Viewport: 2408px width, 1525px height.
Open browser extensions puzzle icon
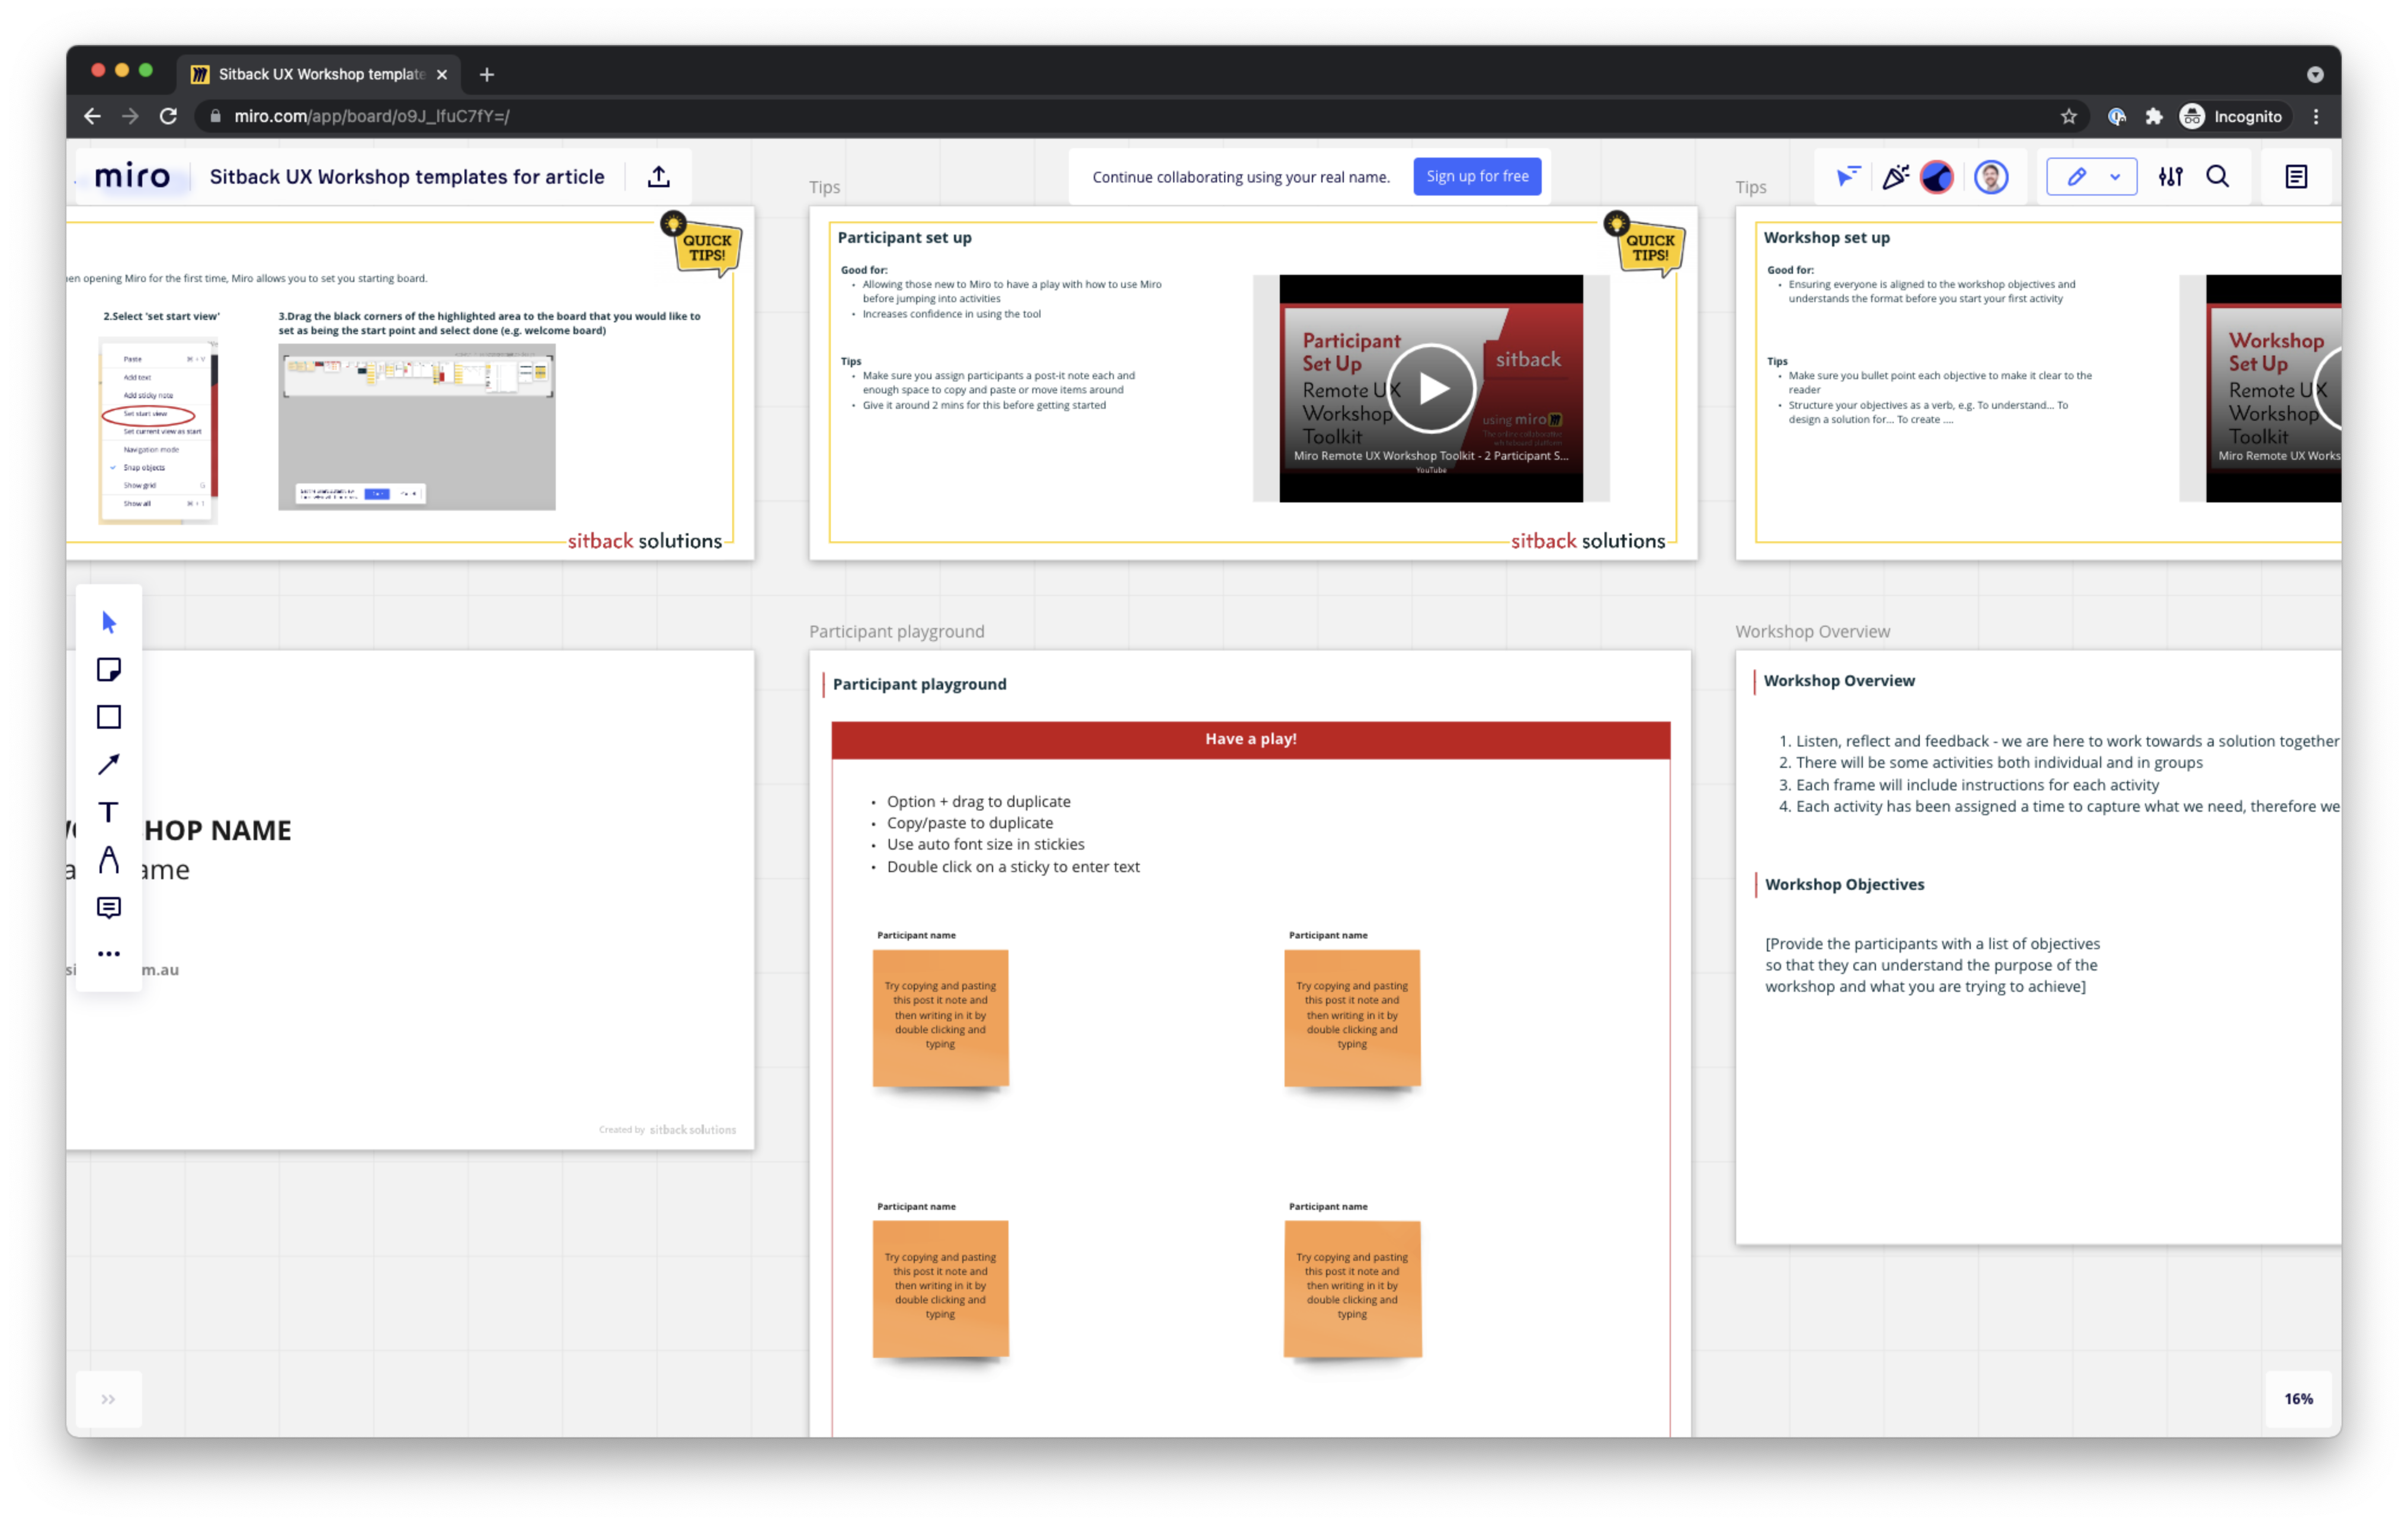tap(2153, 116)
